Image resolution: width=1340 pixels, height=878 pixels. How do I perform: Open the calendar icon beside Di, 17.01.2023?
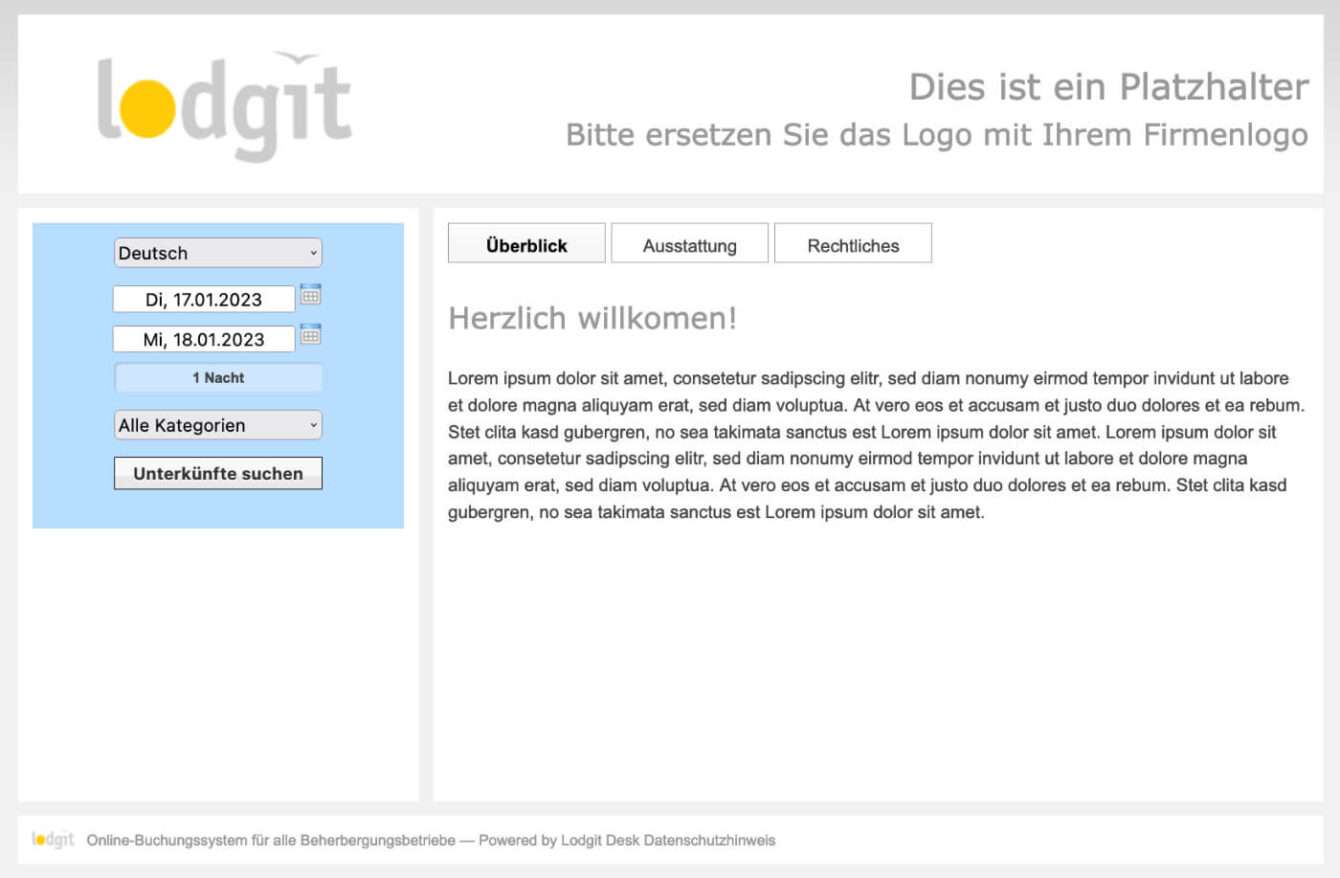point(311,295)
